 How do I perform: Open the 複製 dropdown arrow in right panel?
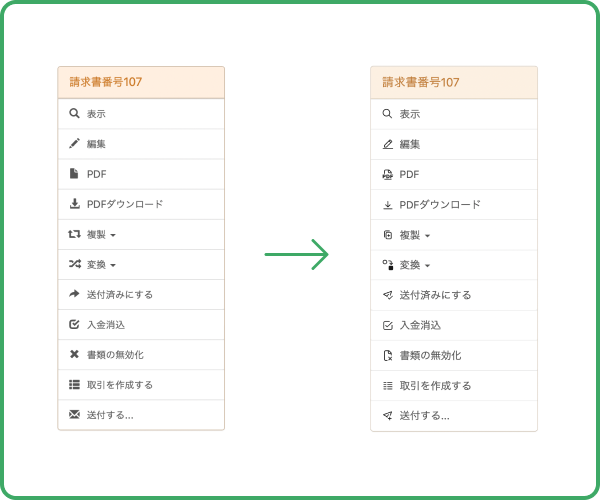[427, 236]
